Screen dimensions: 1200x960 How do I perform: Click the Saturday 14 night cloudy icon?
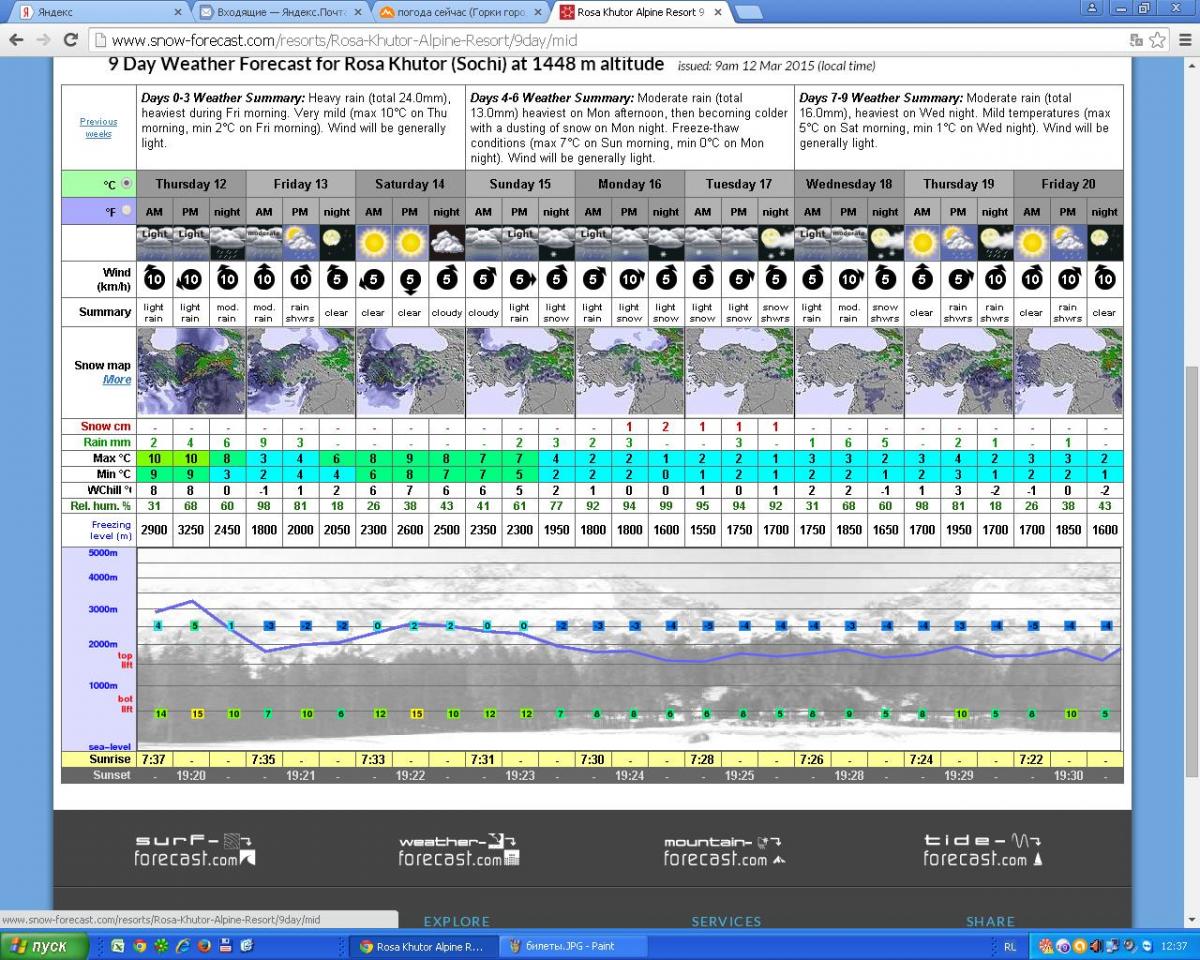pos(446,243)
